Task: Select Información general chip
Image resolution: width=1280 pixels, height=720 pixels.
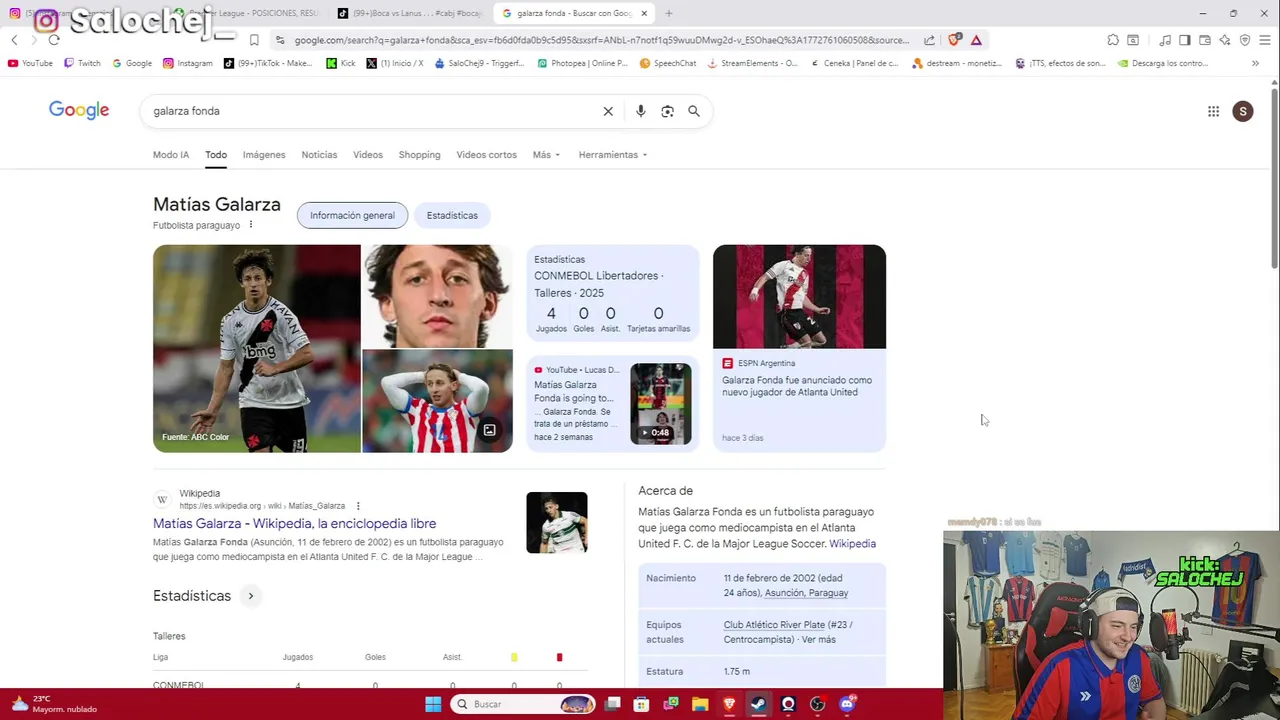Action: [352, 215]
